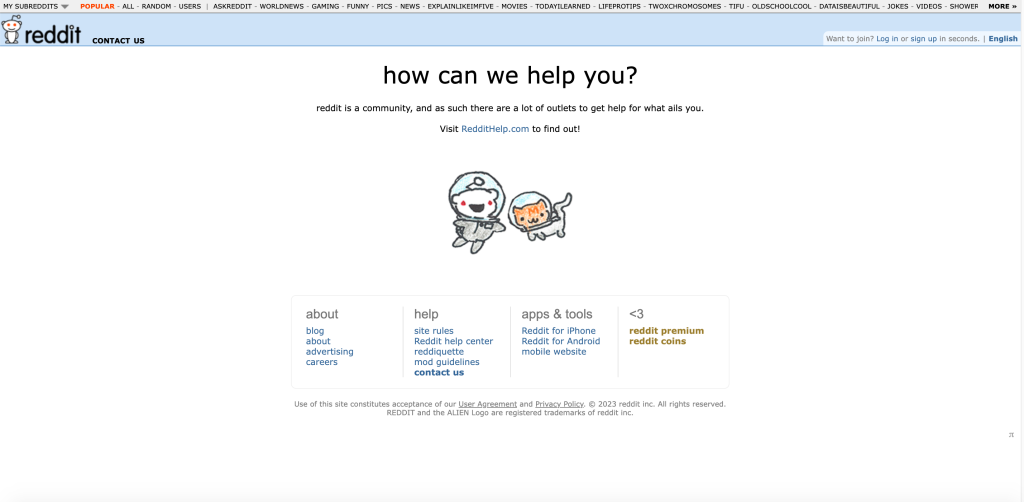Open Reddit for iPhone link
This screenshot has height=502, width=1024.
[x=558, y=331]
